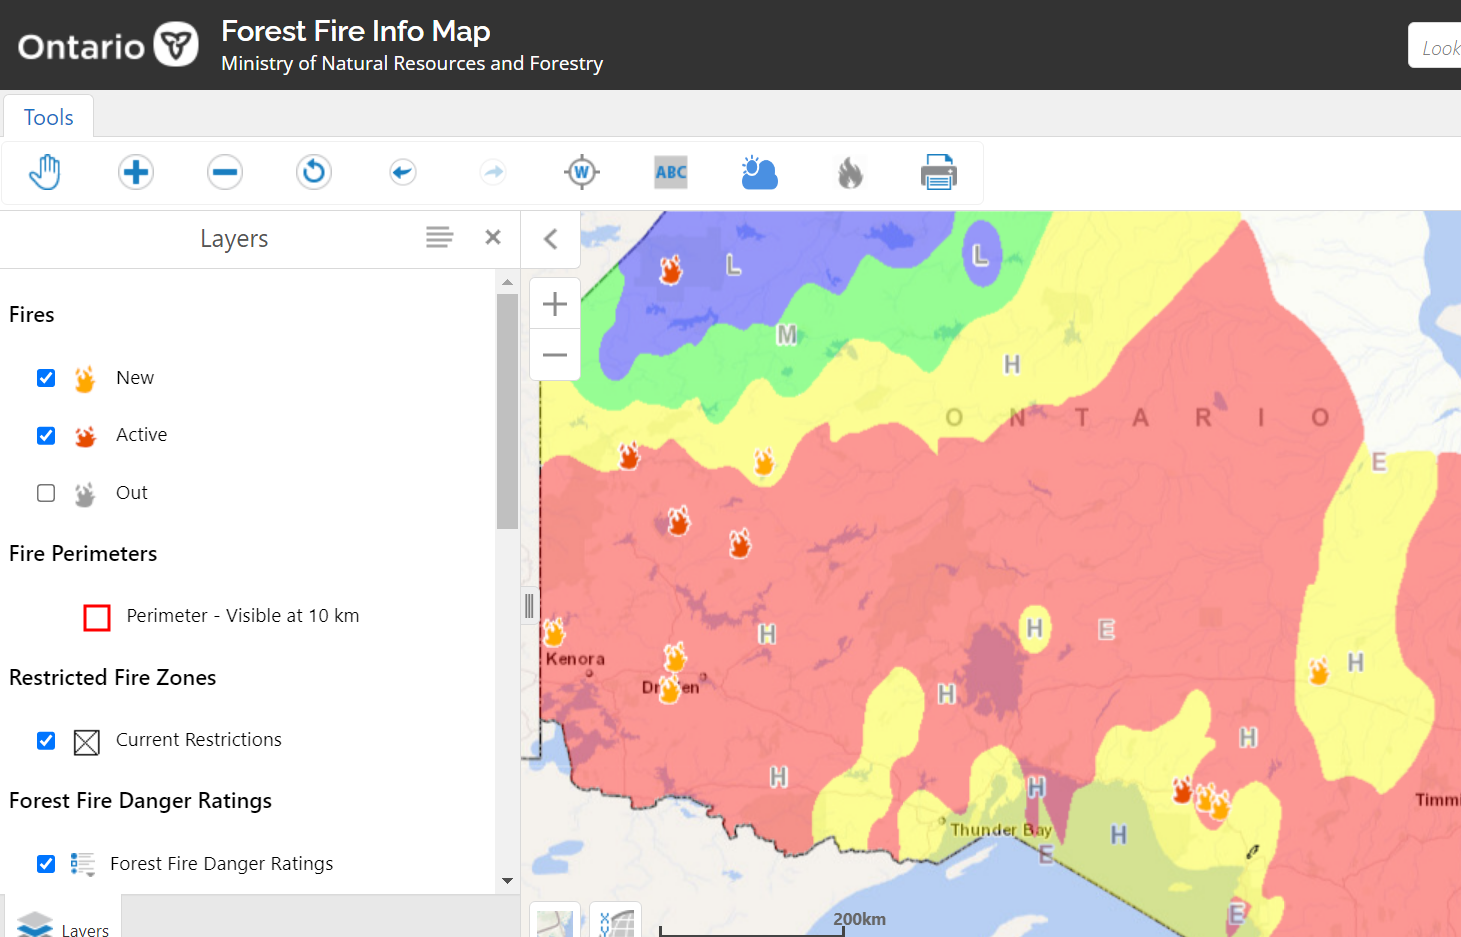This screenshot has width=1461, height=937.
Task: Reset map to initial view
Action: (x=314, y=172)
